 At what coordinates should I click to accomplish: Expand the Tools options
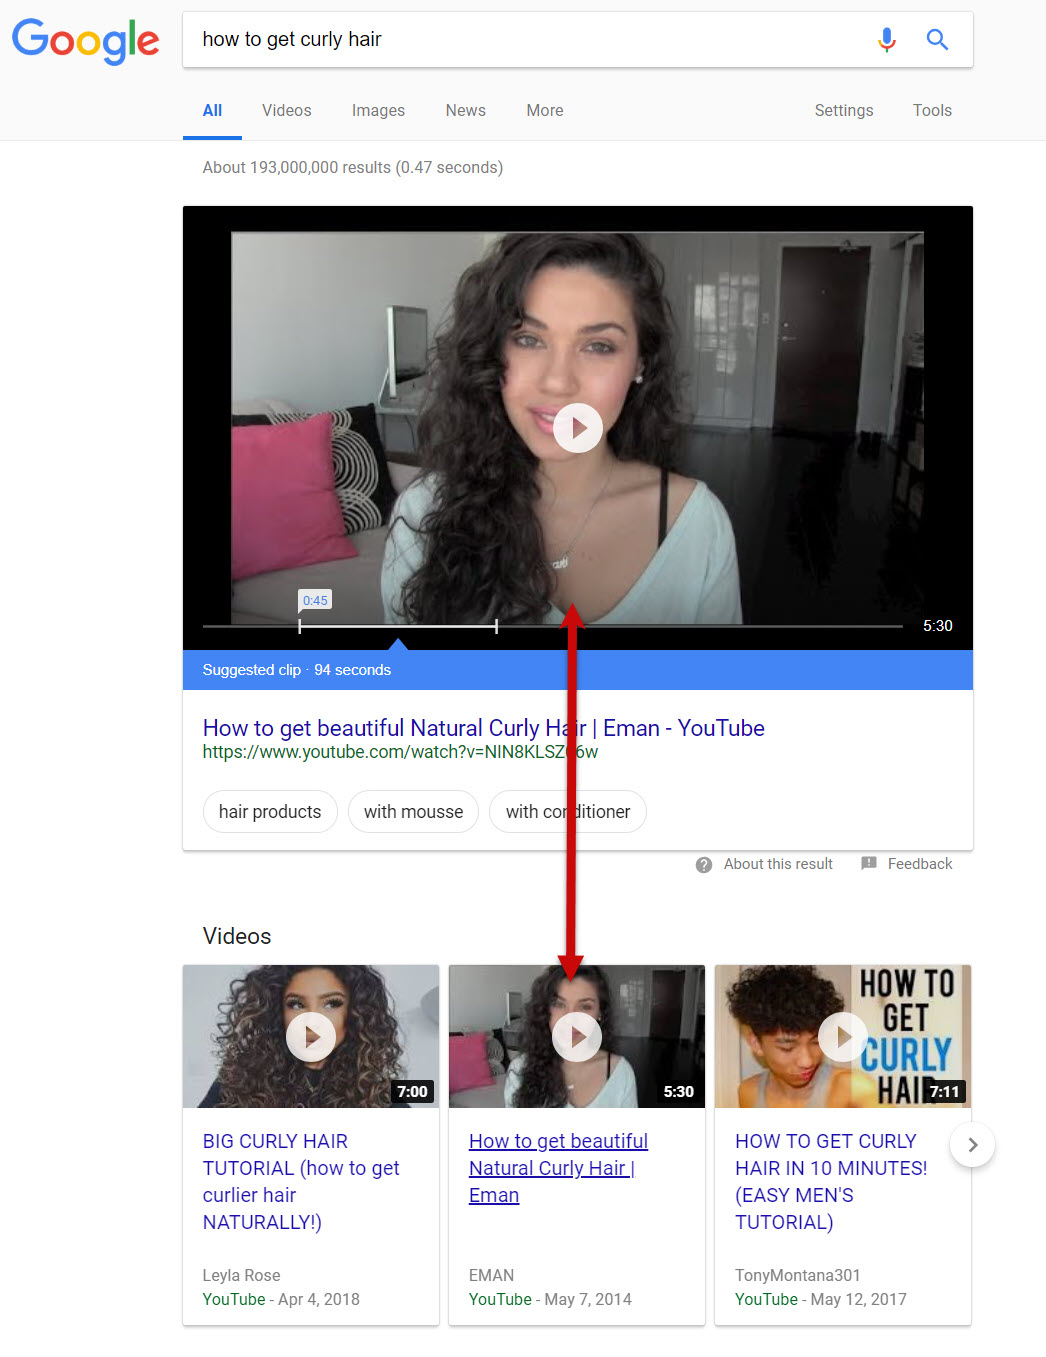(932, 111)
